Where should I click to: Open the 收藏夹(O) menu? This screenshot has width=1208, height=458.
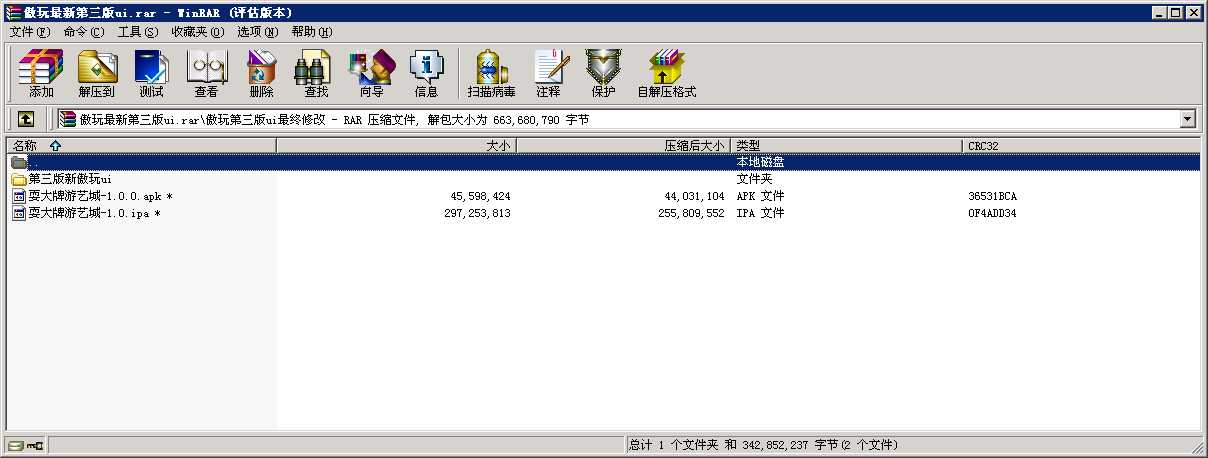click(198, 32)
